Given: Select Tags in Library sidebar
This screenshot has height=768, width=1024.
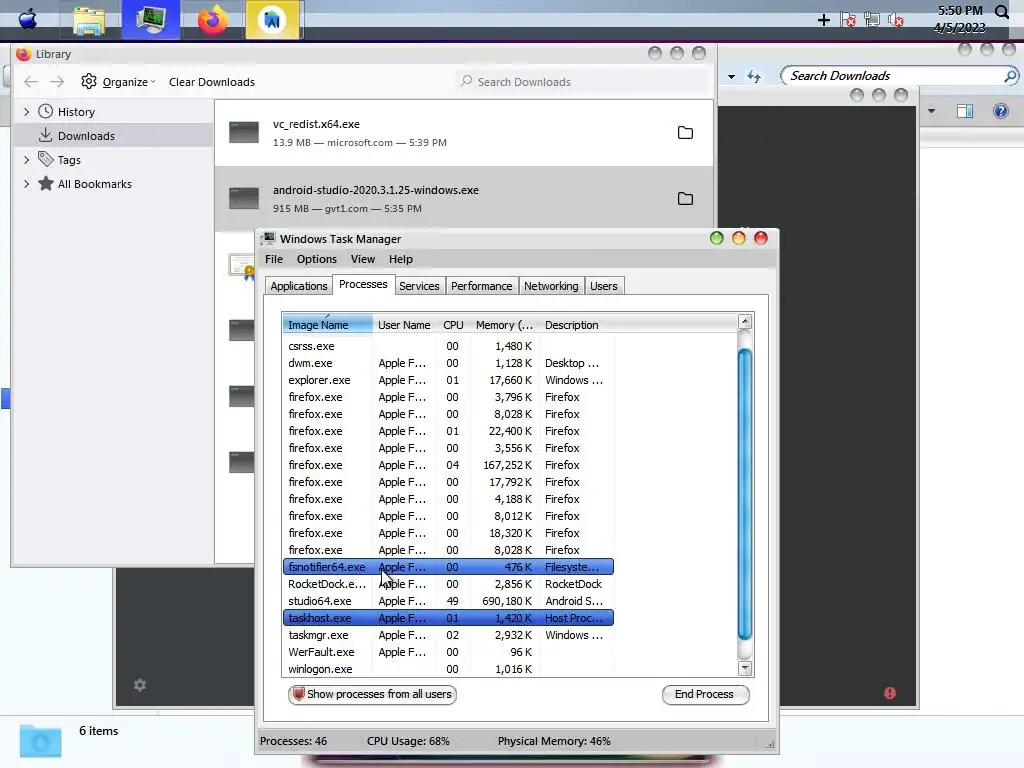Looking at the screenshot, I should pos(69,160).
